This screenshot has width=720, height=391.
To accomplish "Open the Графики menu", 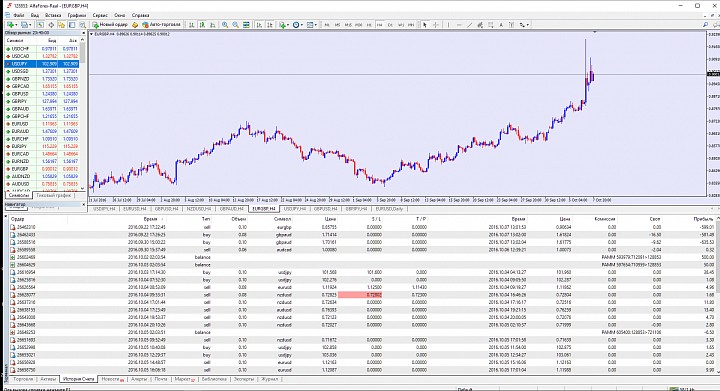I will pyautogui.click(x=76, y=15).
